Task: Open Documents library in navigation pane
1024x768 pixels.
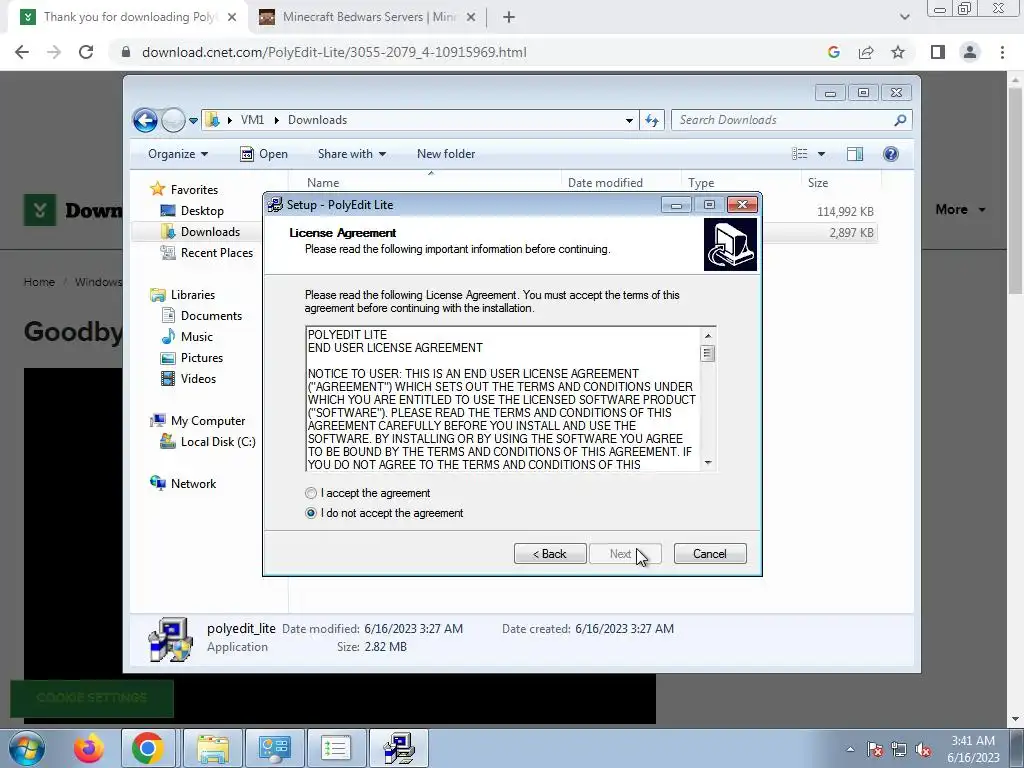Action: coord(211,316)
